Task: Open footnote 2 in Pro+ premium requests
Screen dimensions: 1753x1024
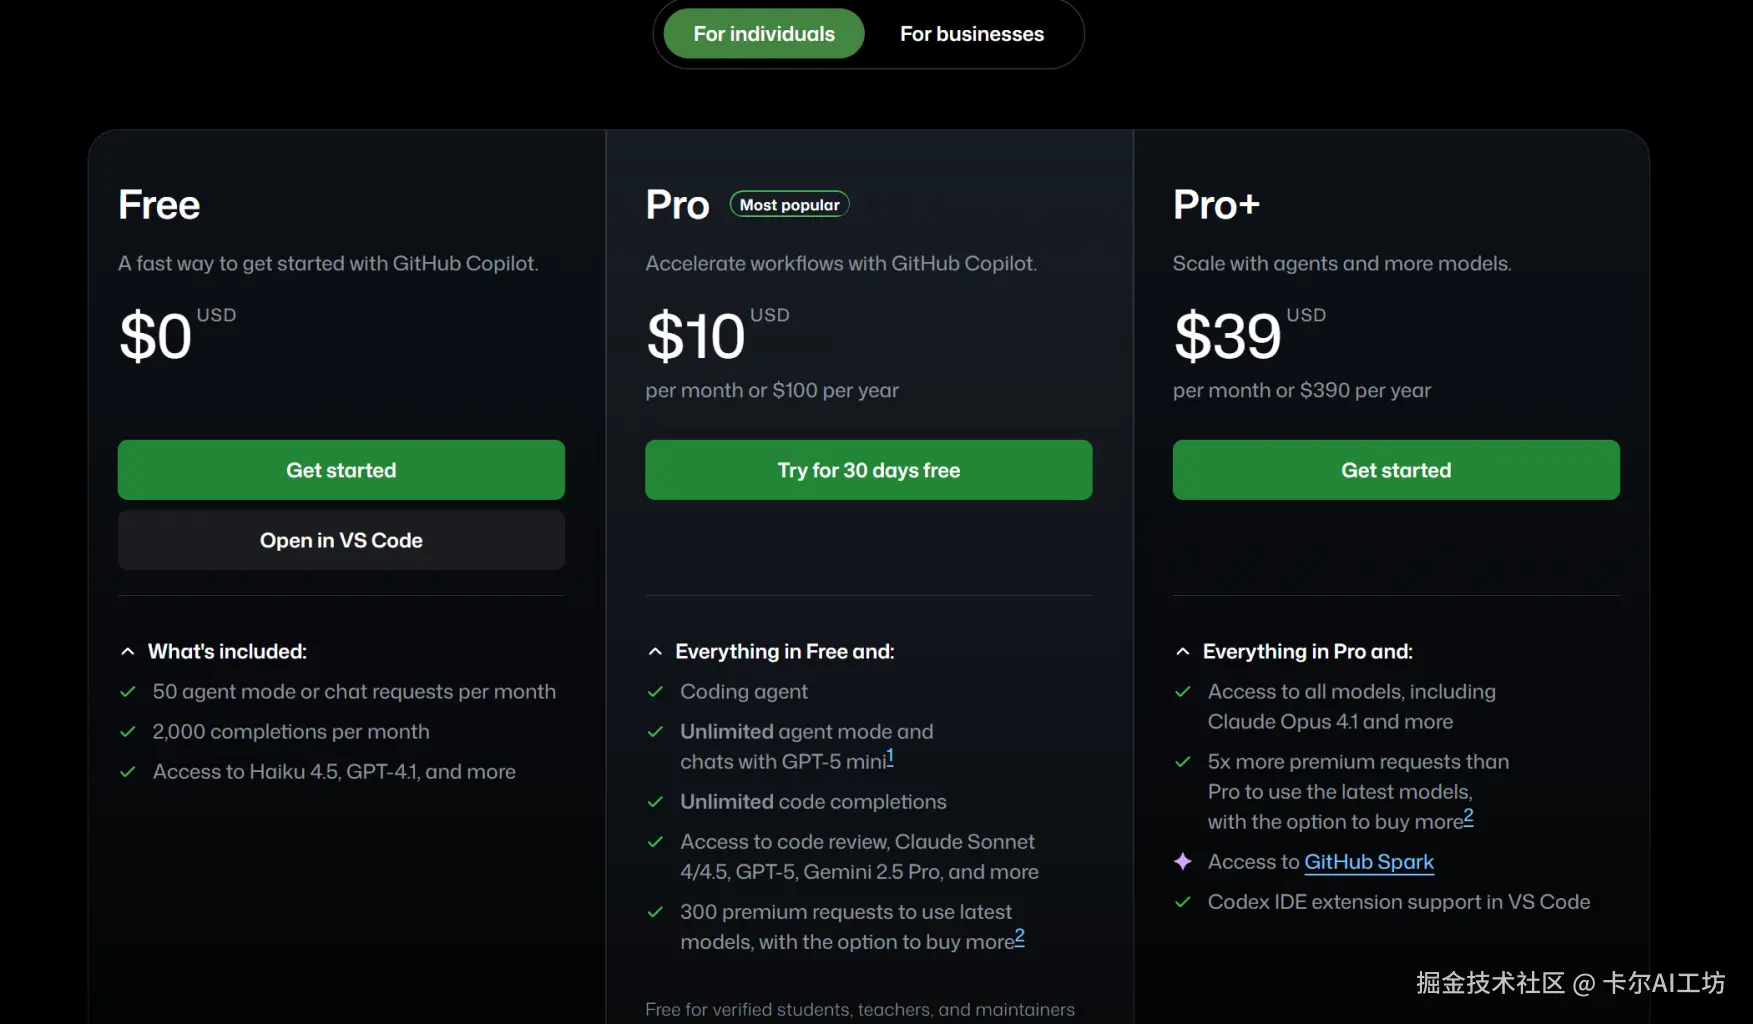Action: coord(1468,817)
